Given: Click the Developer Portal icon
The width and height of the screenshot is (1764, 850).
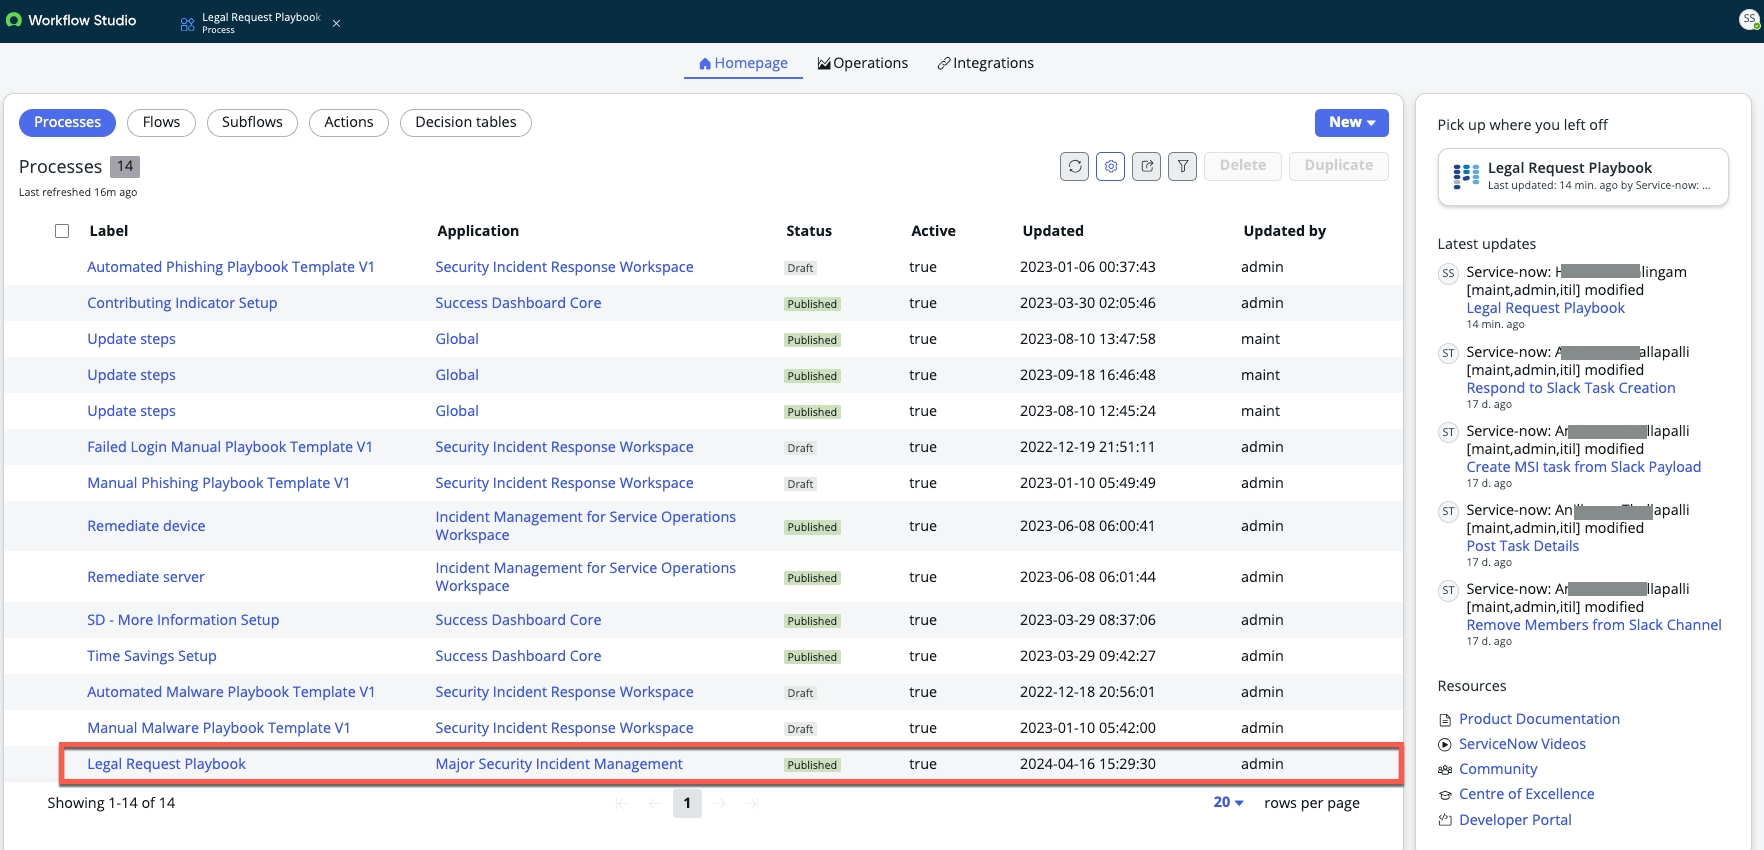Looking at the screenshot, I should click(x=1445, y=820).
